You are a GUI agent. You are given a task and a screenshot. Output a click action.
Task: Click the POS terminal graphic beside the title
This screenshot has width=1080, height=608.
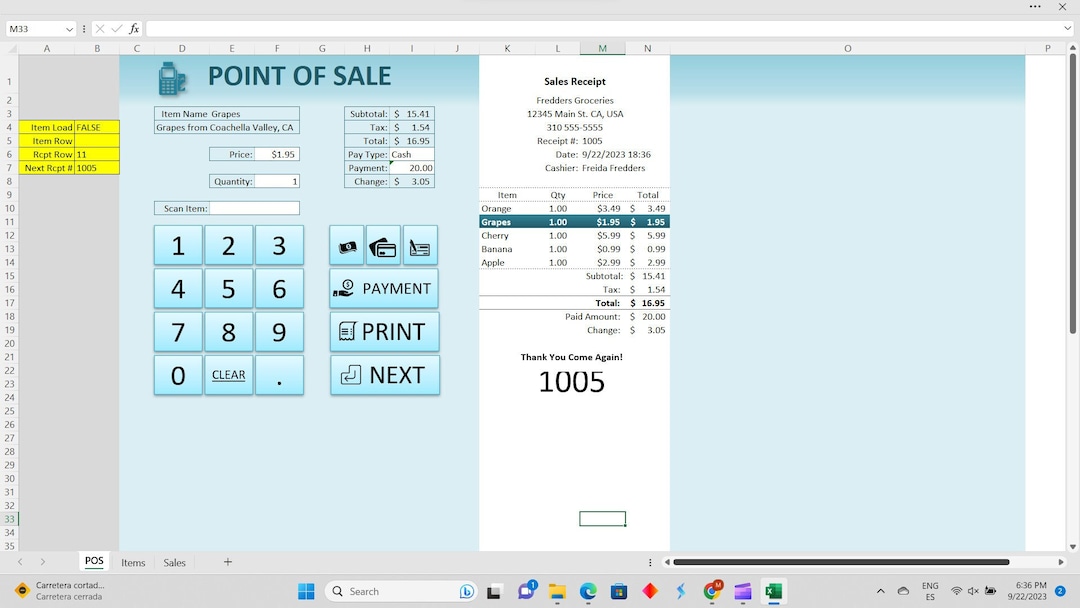pos(172,76)
